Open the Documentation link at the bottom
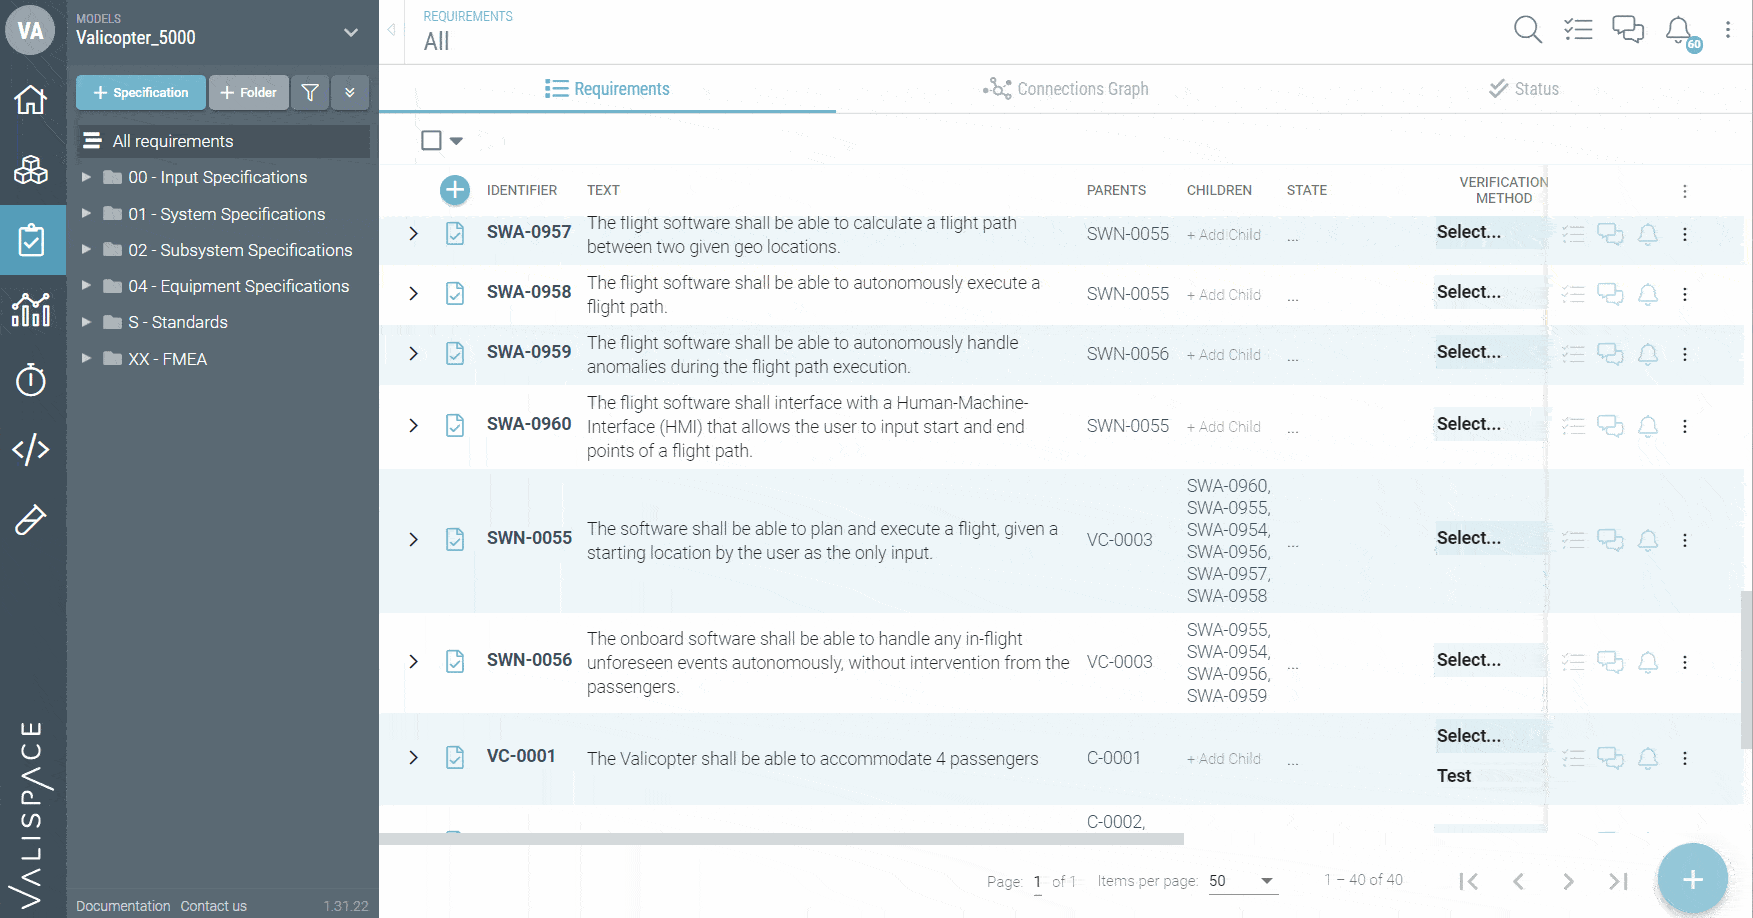 point(122,905)
